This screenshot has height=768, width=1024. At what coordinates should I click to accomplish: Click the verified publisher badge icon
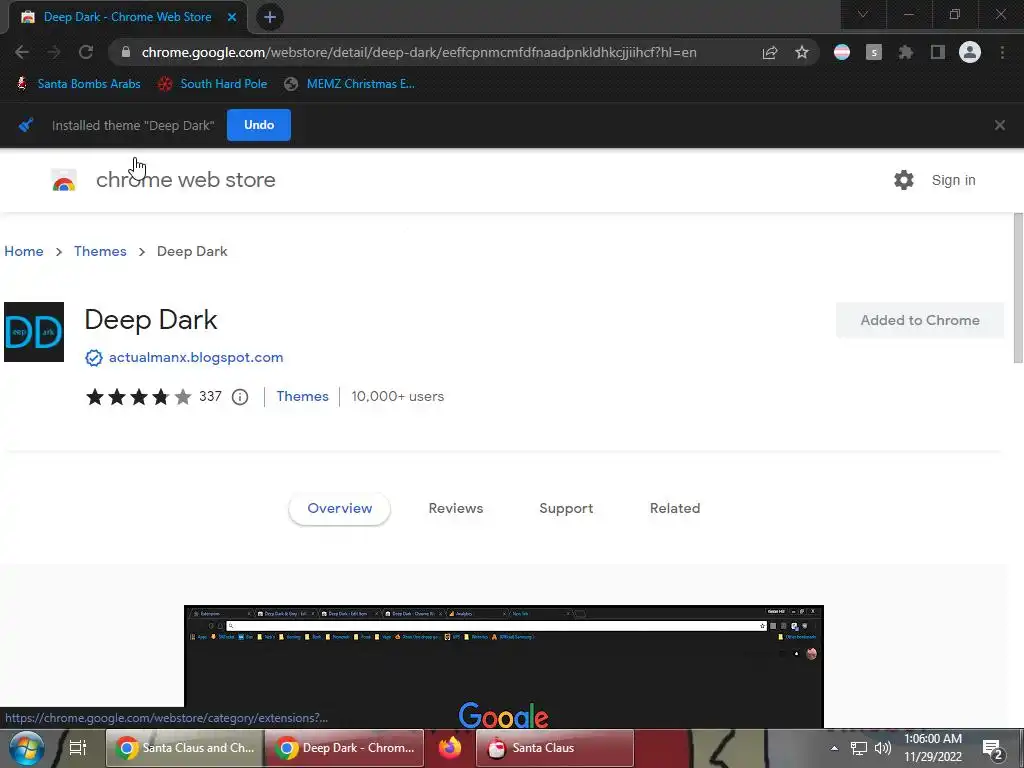93,358
